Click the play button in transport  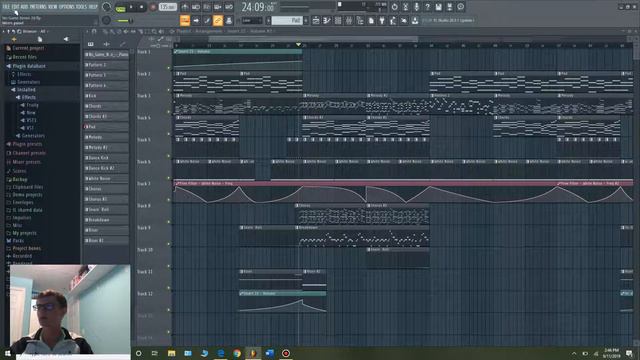[131, 7]
